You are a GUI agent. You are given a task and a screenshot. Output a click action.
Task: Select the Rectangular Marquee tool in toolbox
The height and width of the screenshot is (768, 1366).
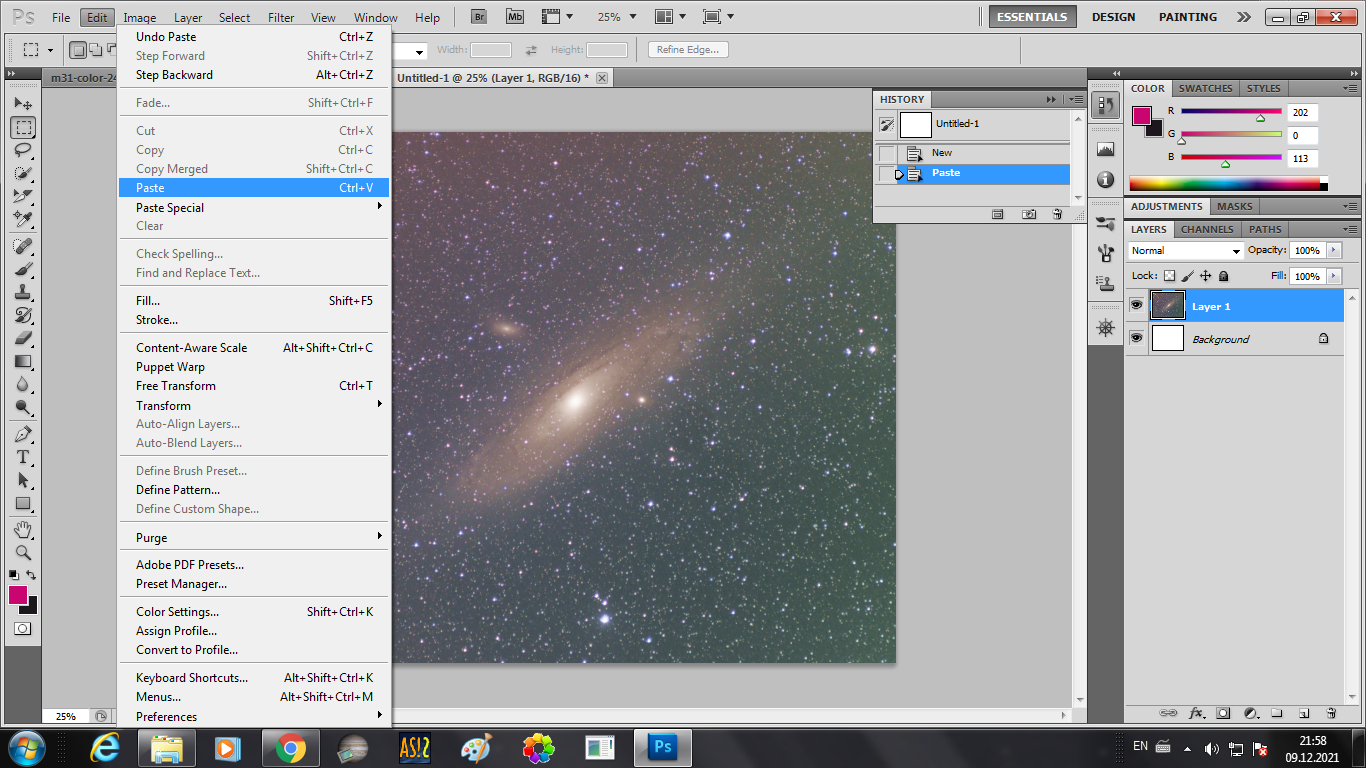pyautogui.click(x=23, y=127)
